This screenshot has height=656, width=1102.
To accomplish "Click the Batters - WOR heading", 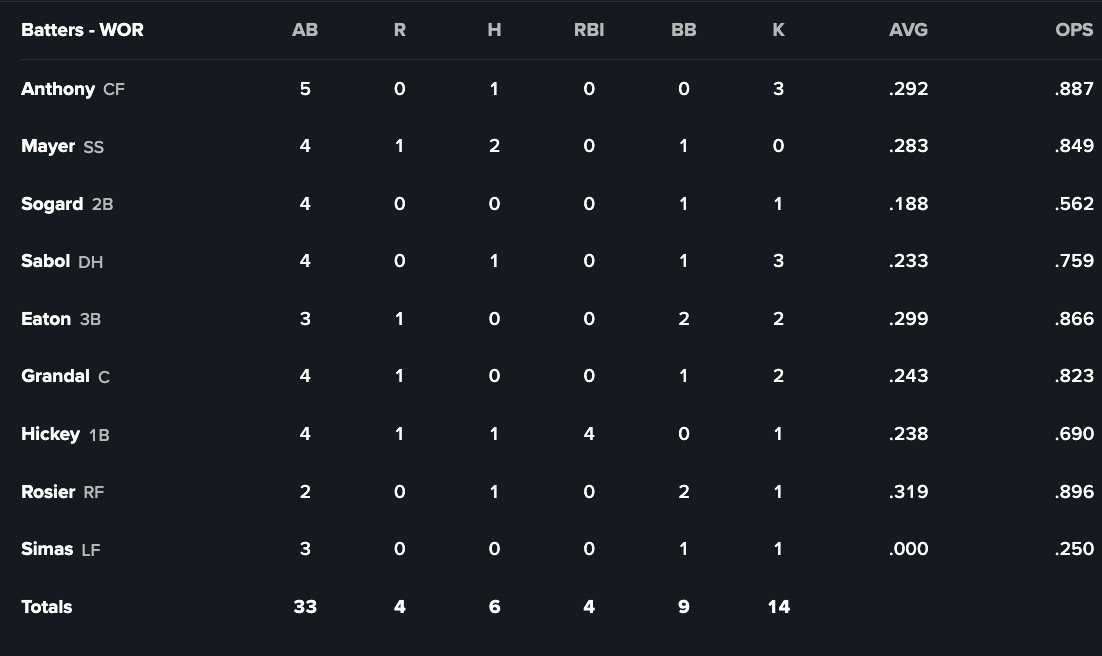I will tap(82, 30).
